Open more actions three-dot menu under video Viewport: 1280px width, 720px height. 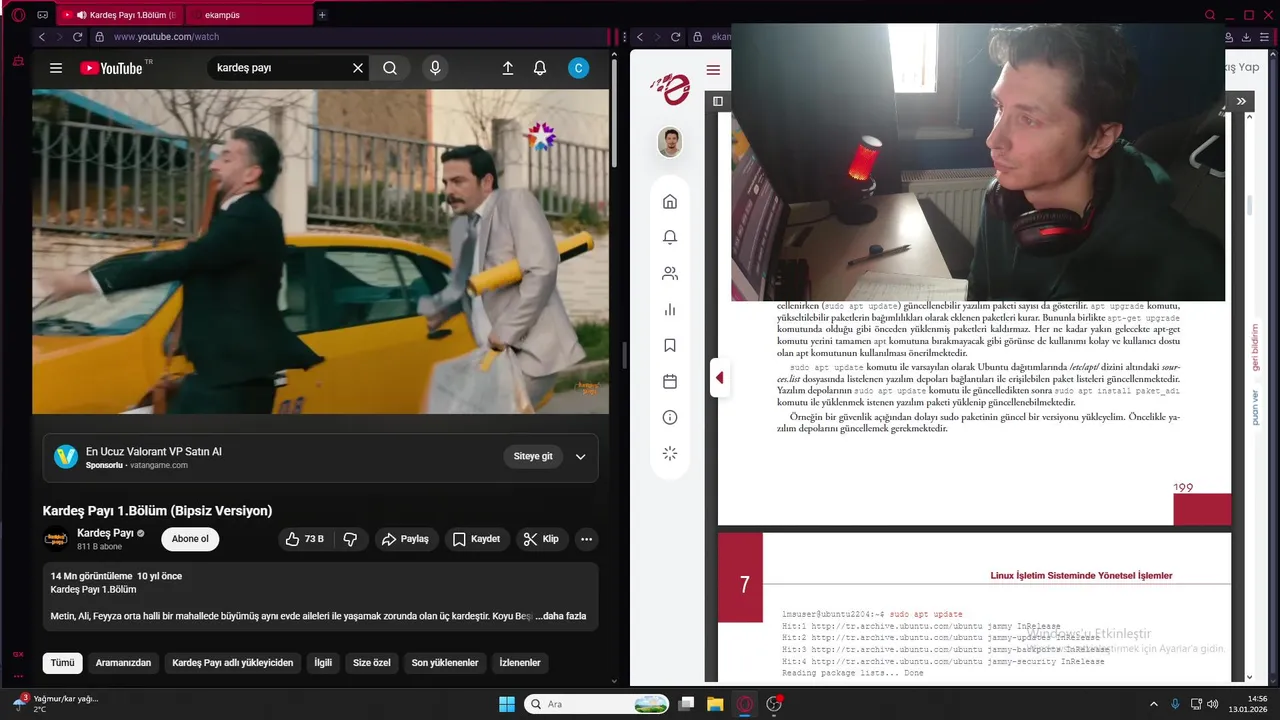point(587,539)
